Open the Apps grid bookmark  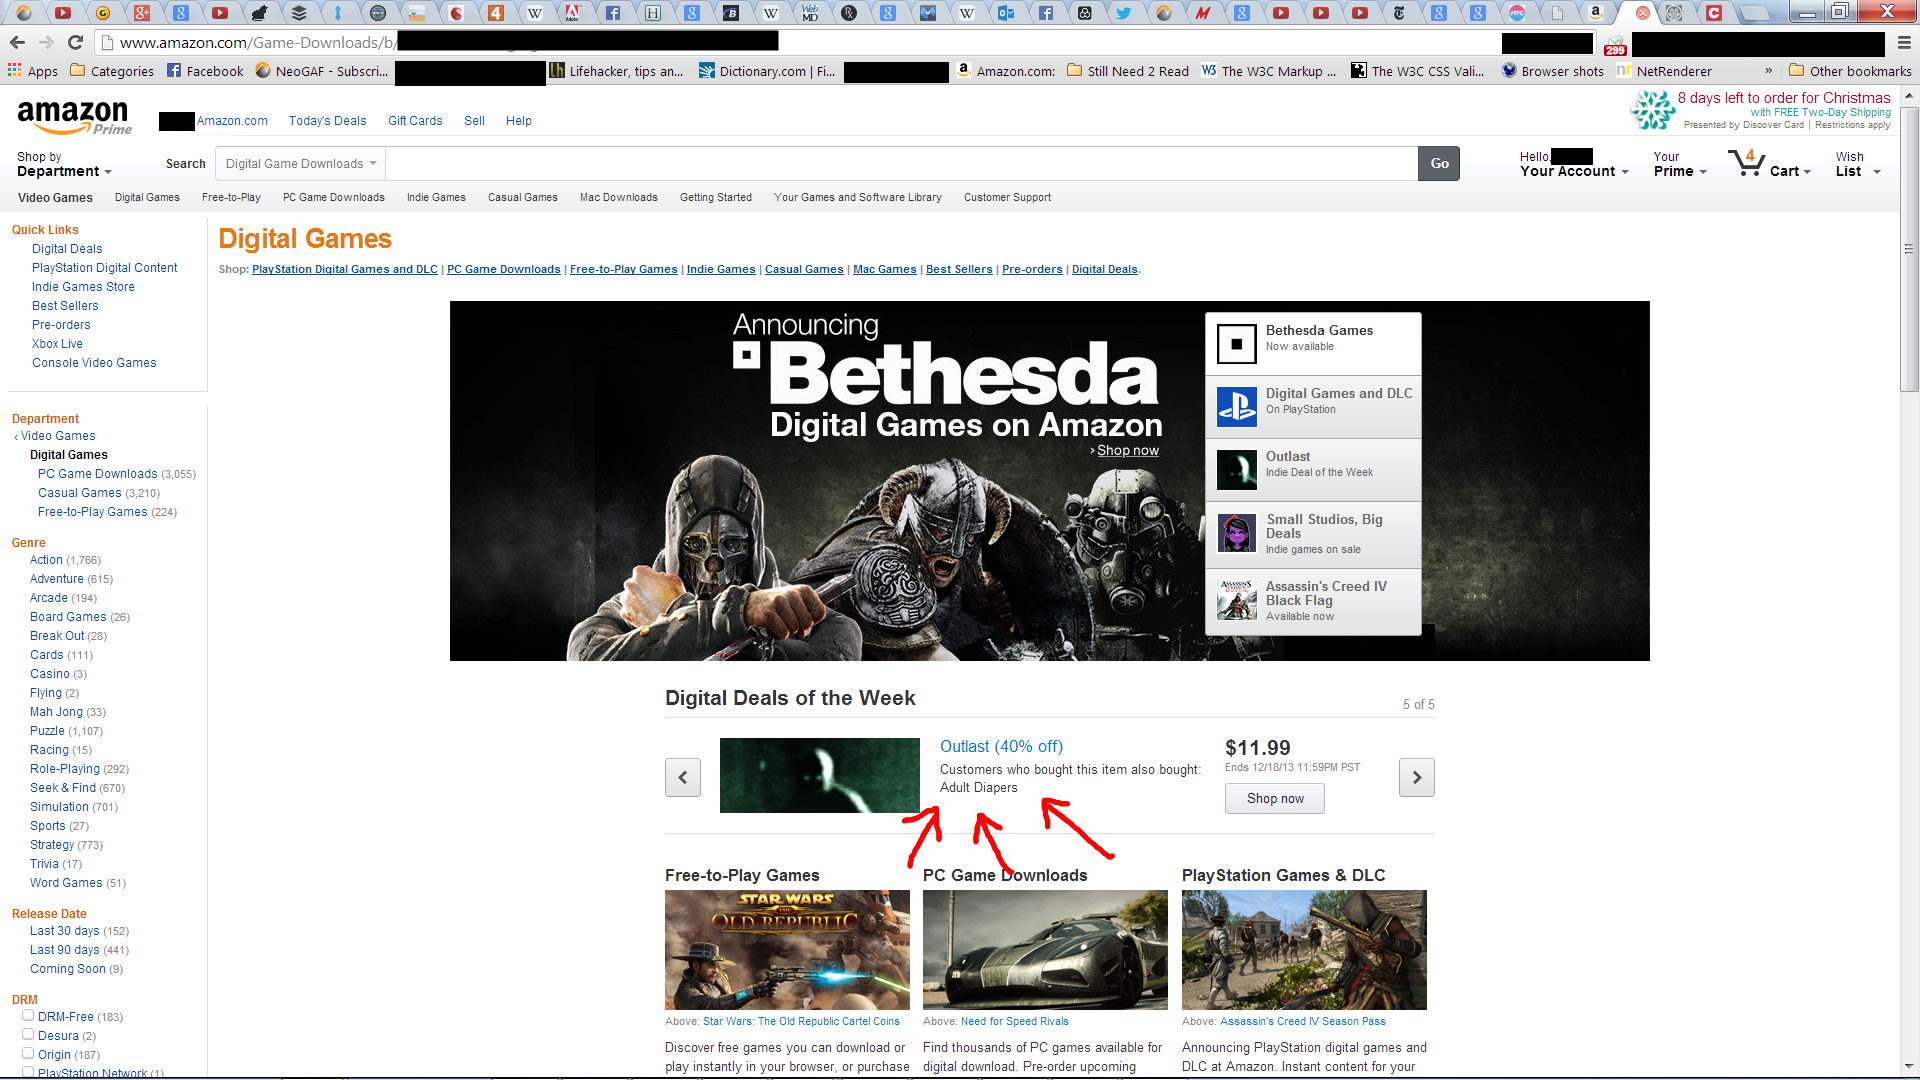pos(33,71)
